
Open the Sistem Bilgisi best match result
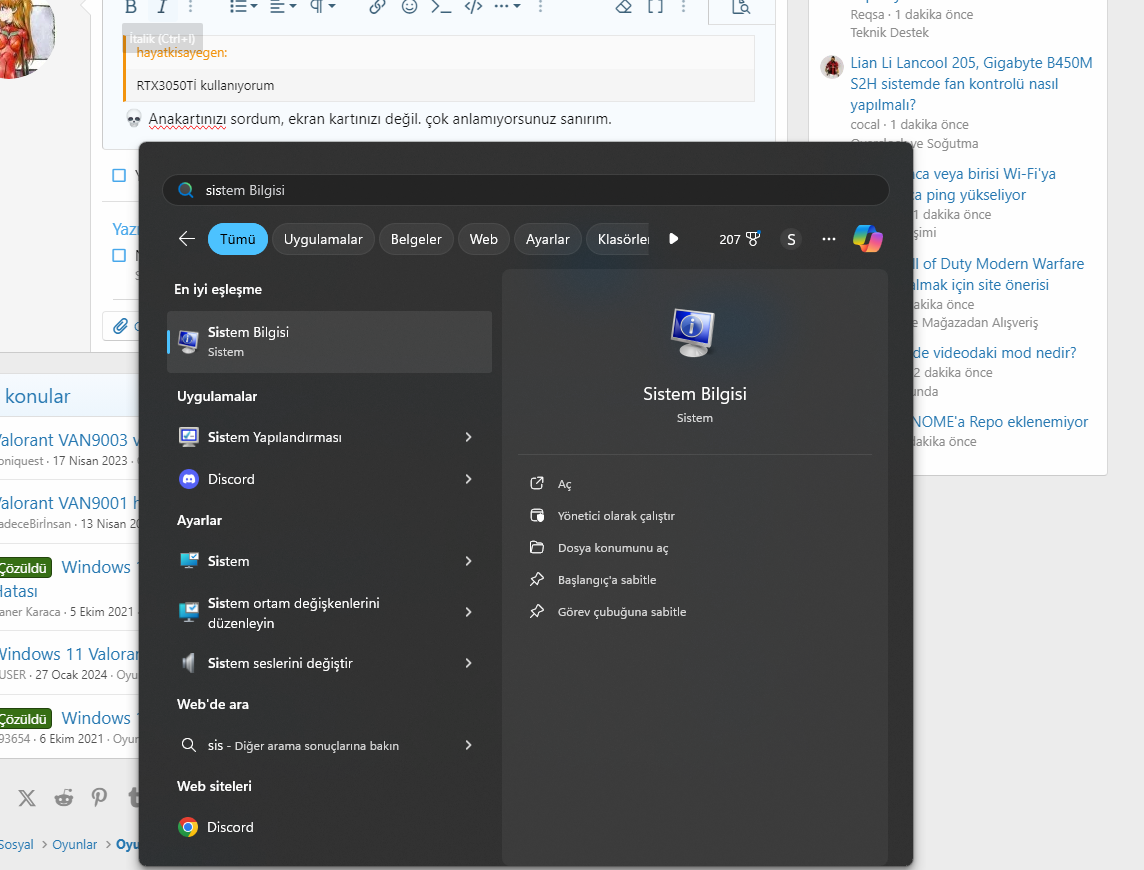click(x=330, y=342)
